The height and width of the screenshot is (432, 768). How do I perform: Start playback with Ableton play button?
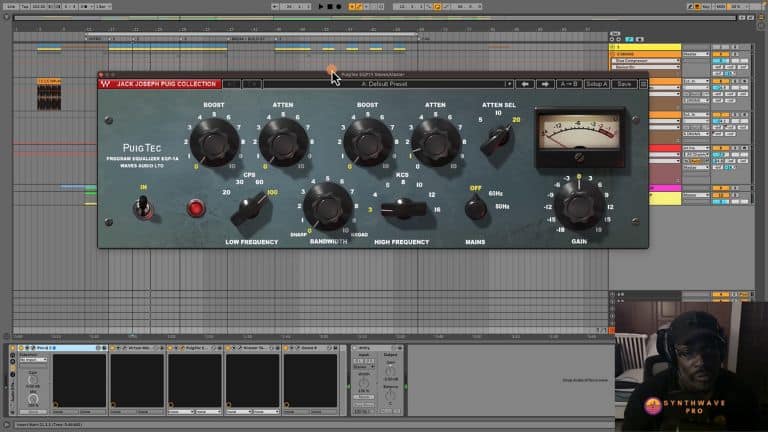click(x=321, y=7)
